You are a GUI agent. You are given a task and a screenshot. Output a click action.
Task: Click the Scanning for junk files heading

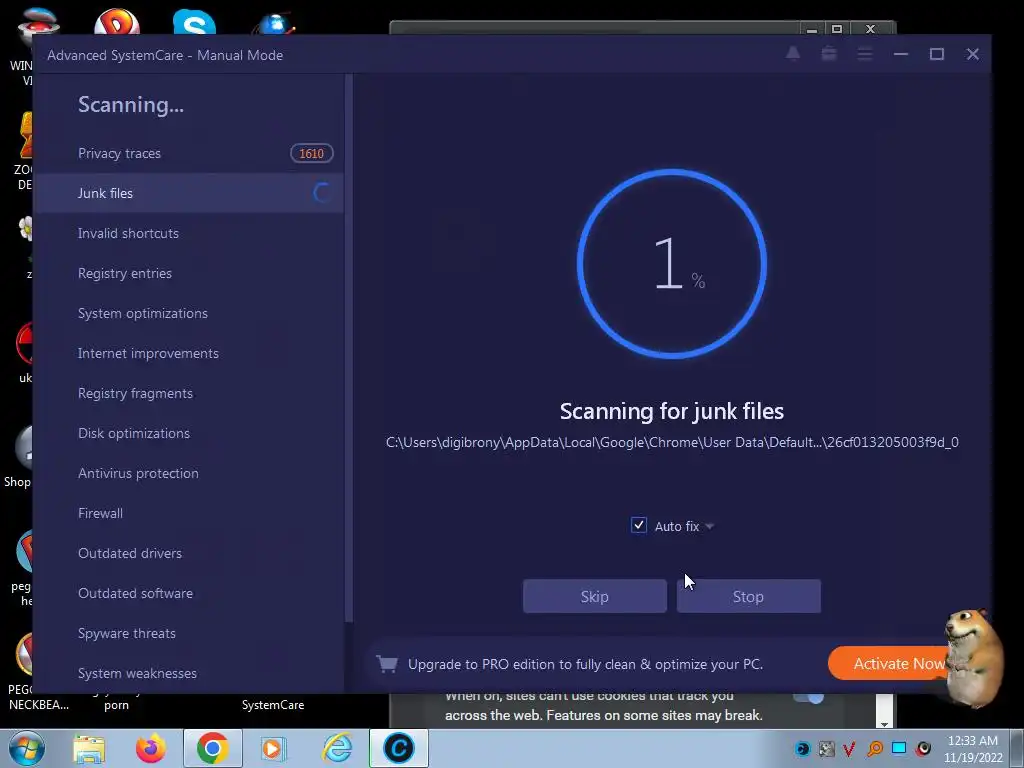pyautogui.click(x=672, y=411)
